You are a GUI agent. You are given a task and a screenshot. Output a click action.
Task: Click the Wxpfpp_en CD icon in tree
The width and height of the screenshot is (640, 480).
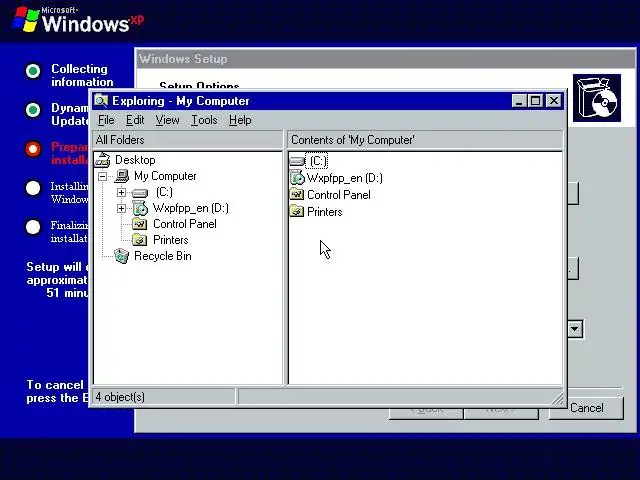point(140,208)
